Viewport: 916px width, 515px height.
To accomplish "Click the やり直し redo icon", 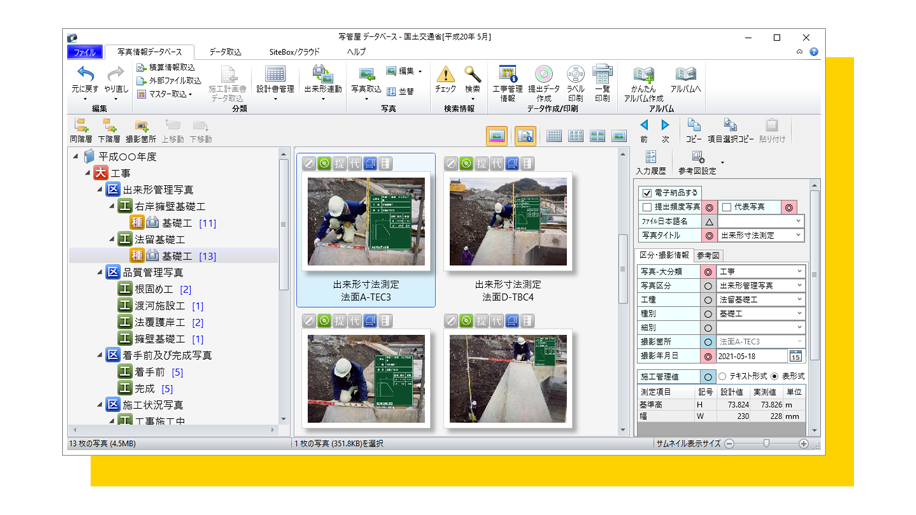I will point(116,75).
